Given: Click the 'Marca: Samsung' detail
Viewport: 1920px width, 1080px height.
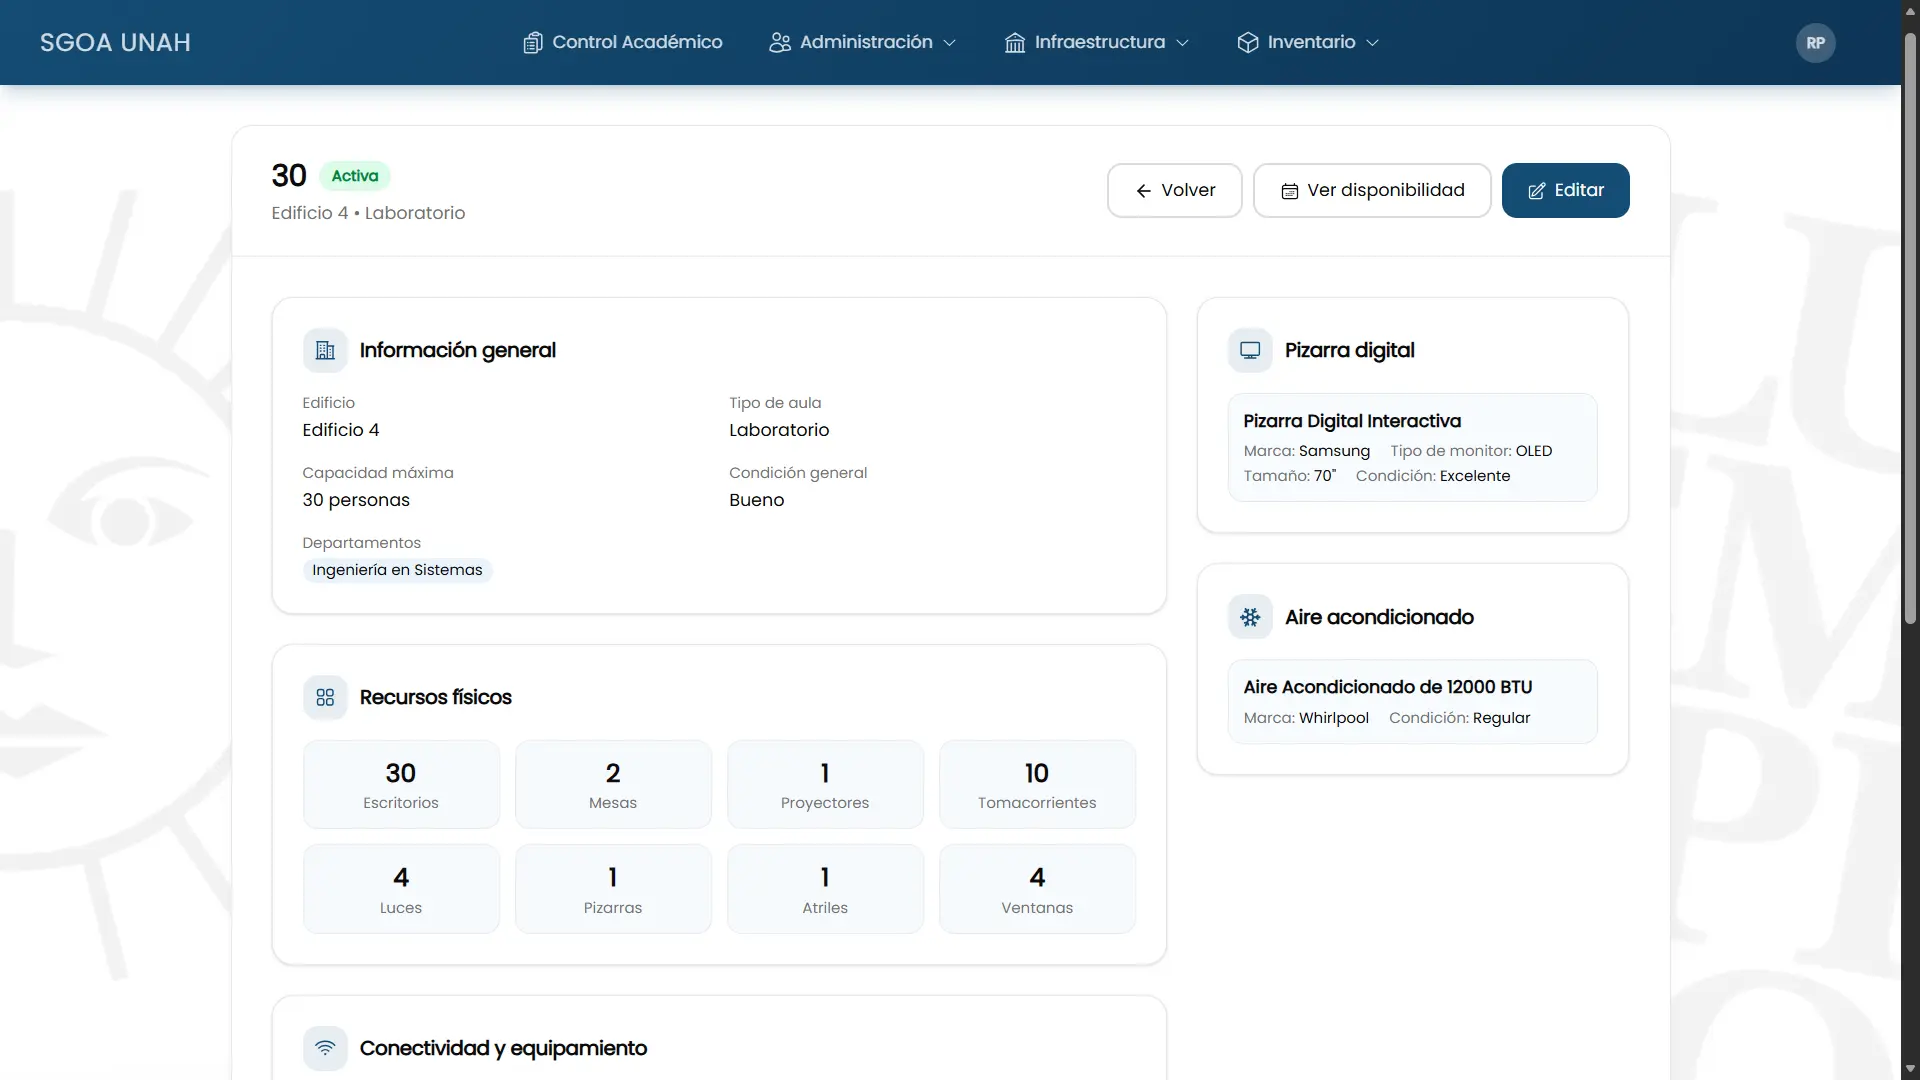Looking at the screenshot, I should tap(1307, 451).
